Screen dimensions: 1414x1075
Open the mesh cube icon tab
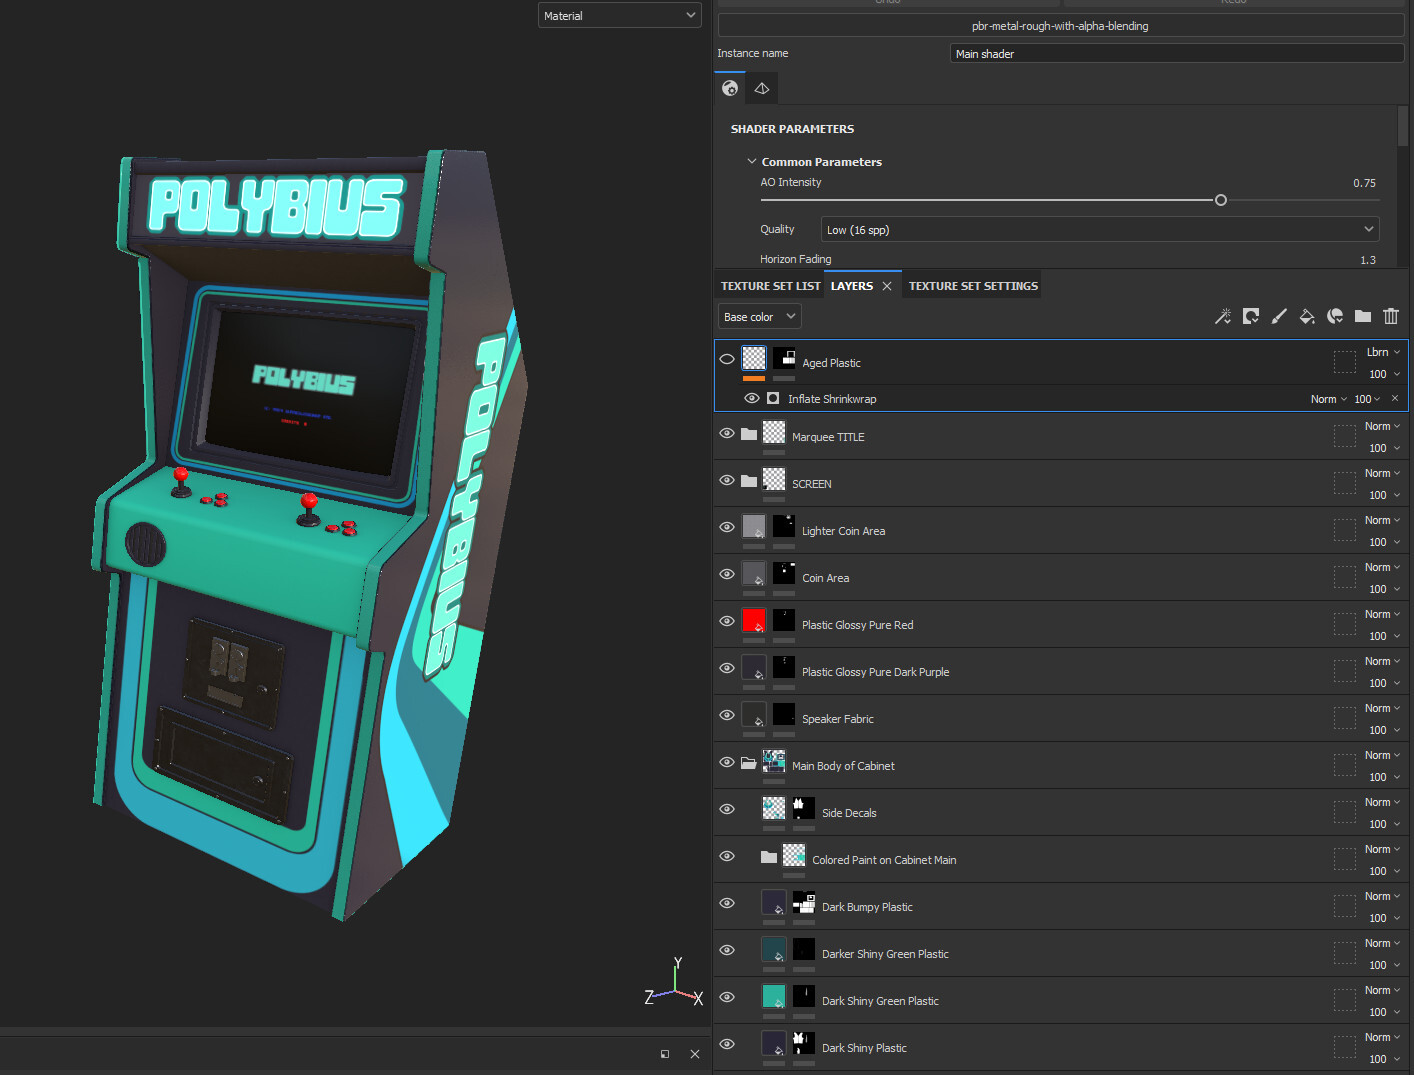pos(762,89)
